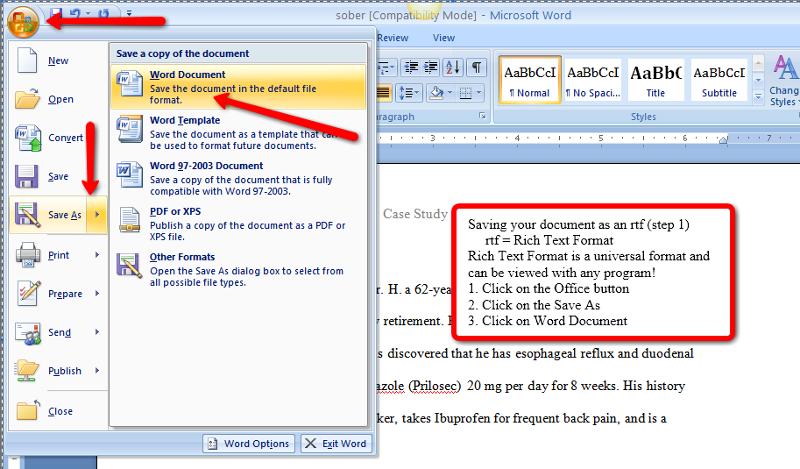Click the multilevel list dropdown icon
Viewport: 800px width, 469px height.
(x=386, y=67)
